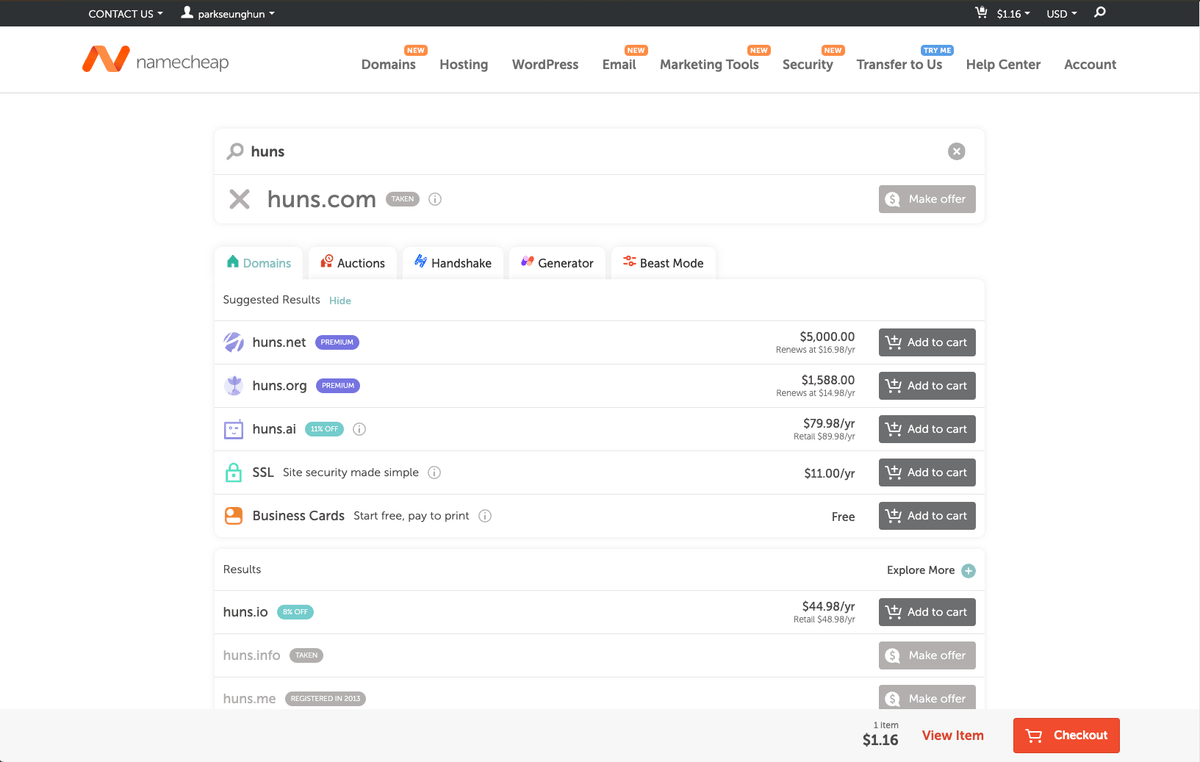The image size is (1200, 762).
Task: Click the $5,000.00 price for huns.net
Action: [x=827, y=337]
